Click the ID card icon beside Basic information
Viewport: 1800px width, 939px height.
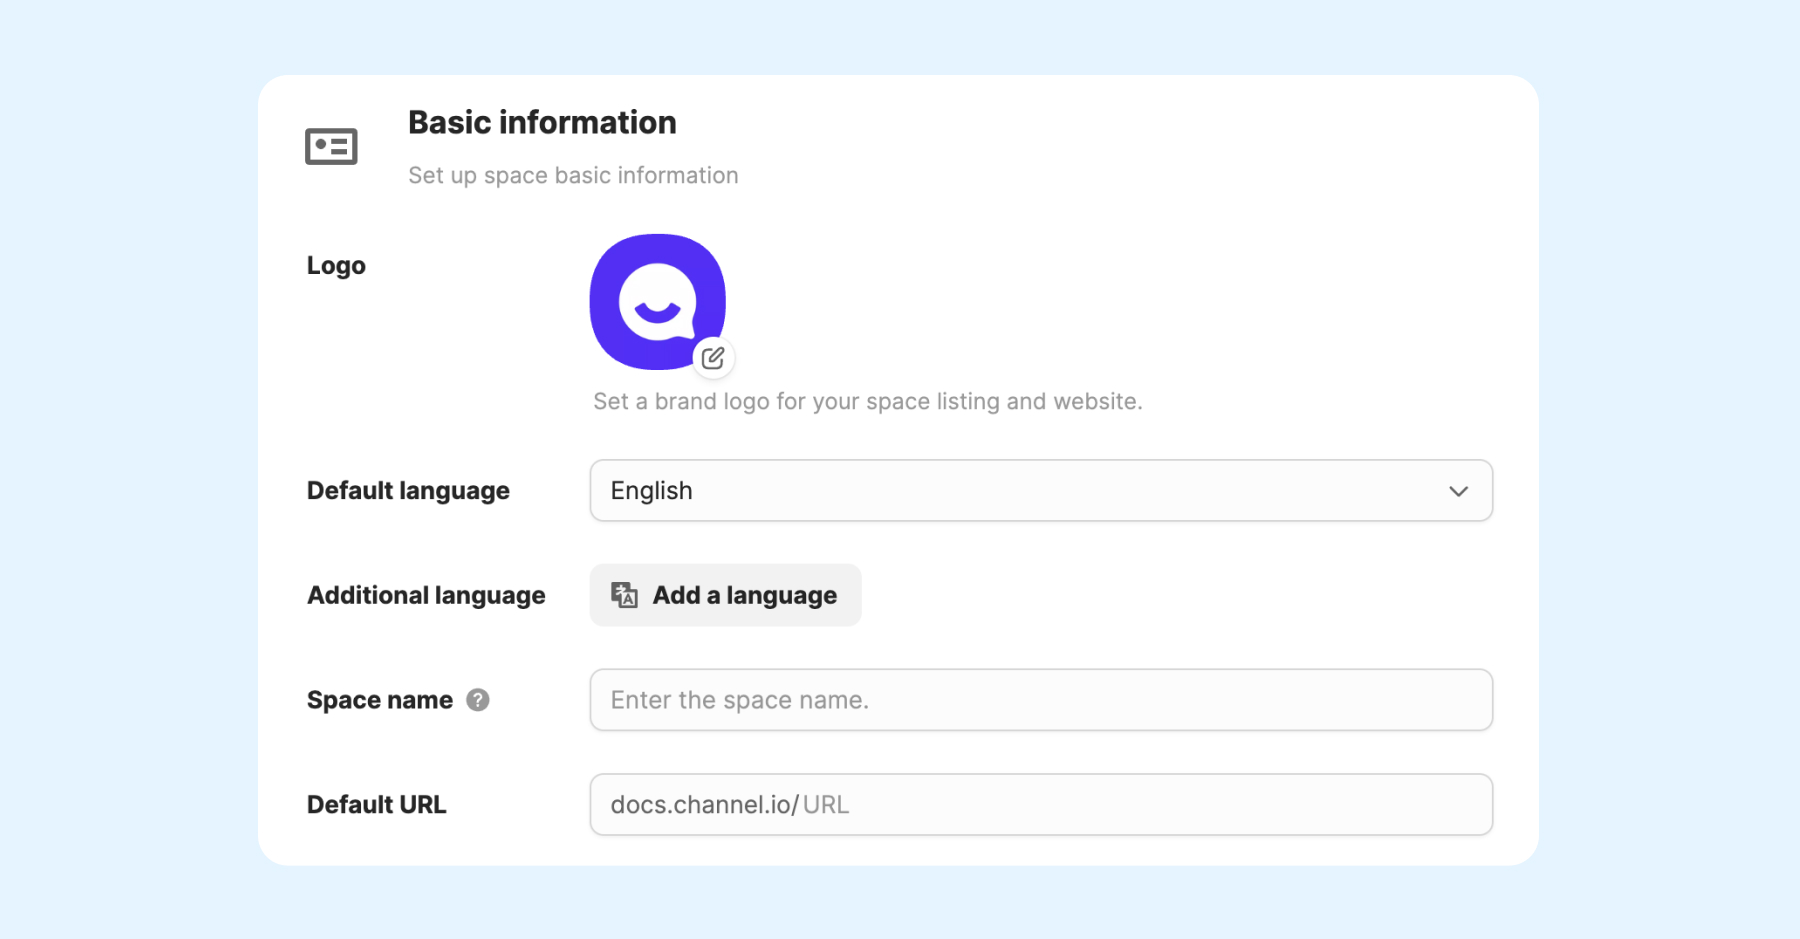click(331, 147)
